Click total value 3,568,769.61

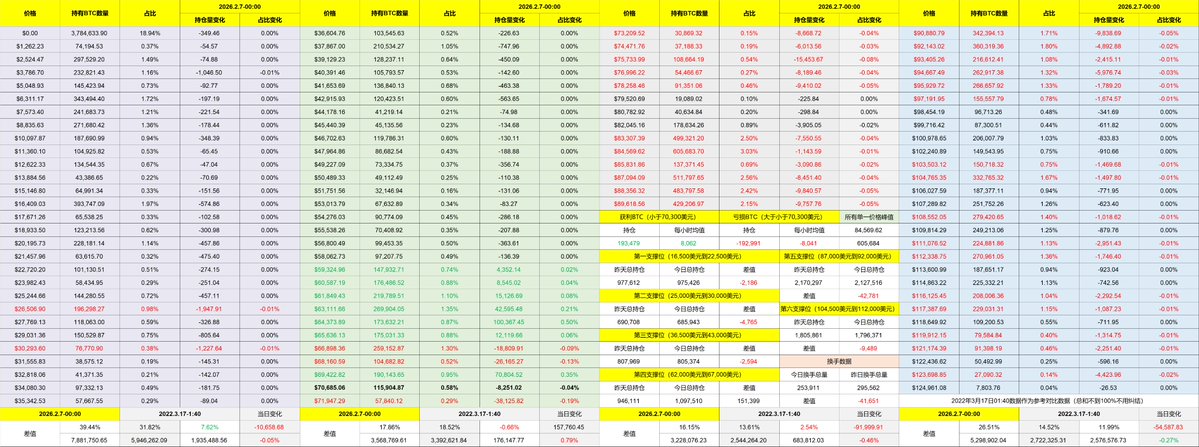(389, 439)
